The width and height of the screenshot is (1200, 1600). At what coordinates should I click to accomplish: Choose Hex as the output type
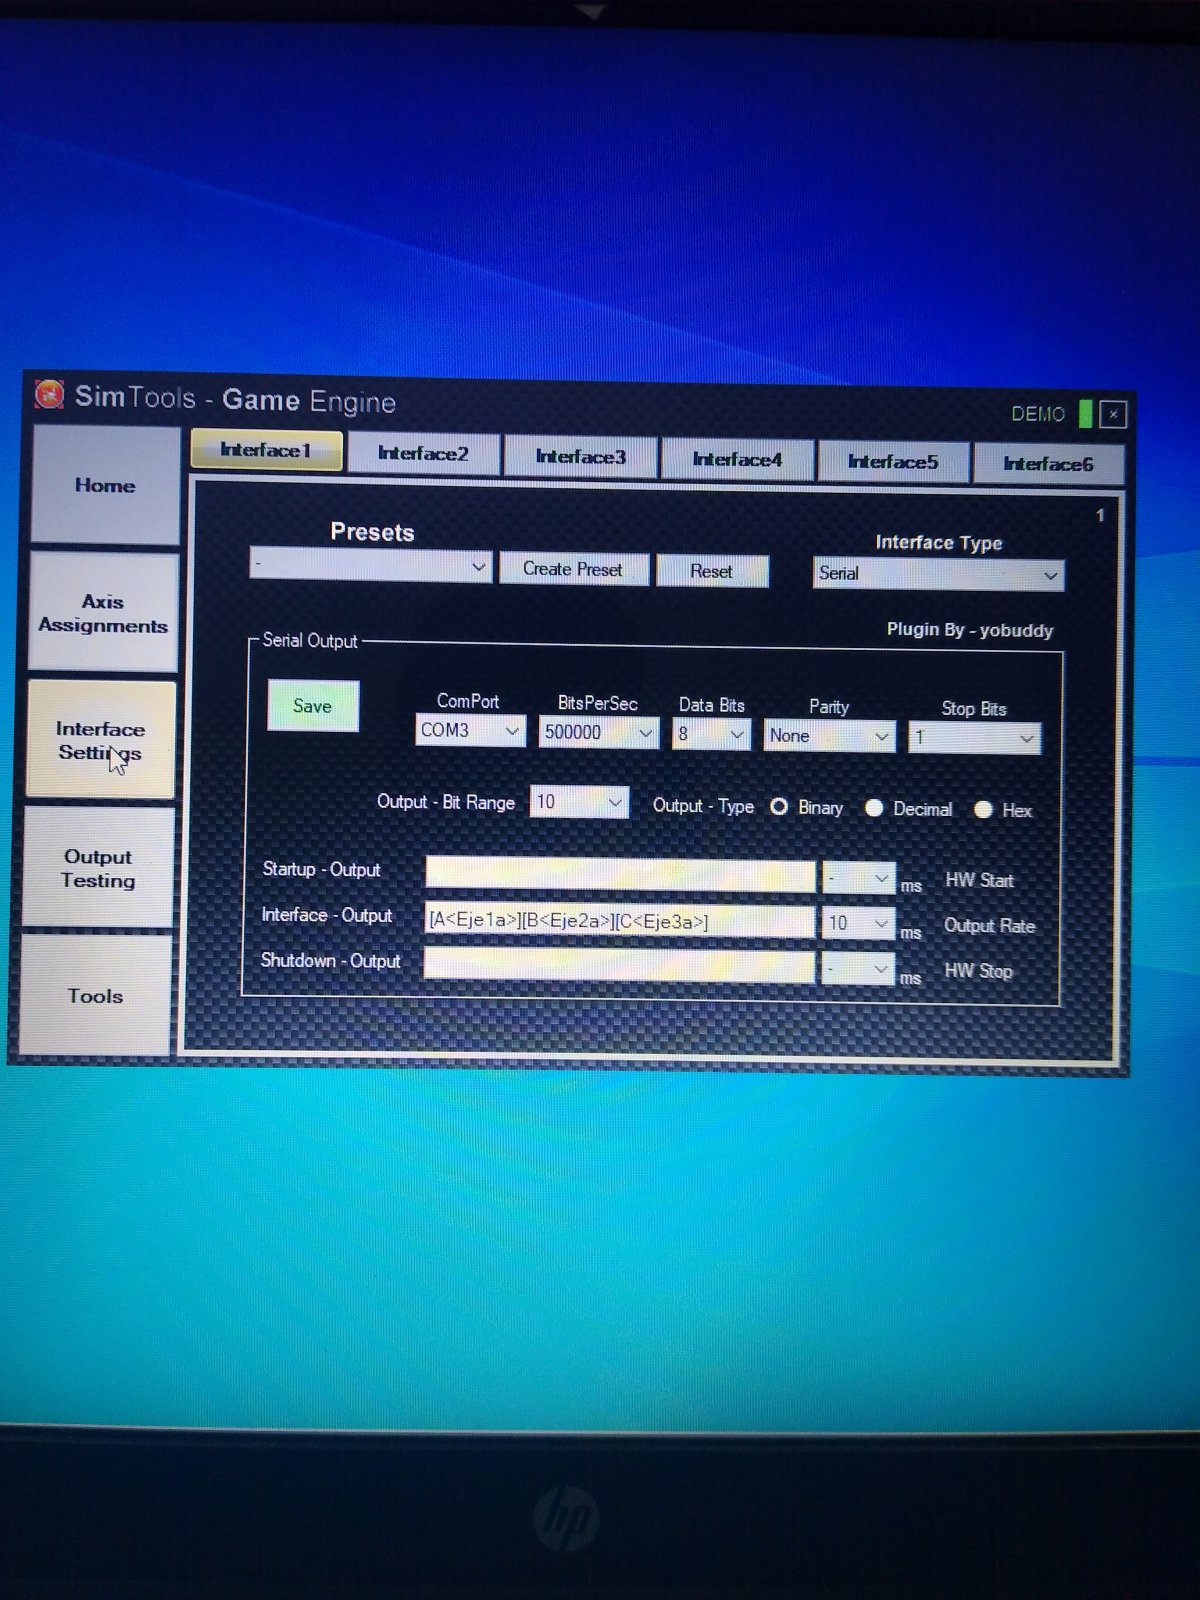point(983,810)
